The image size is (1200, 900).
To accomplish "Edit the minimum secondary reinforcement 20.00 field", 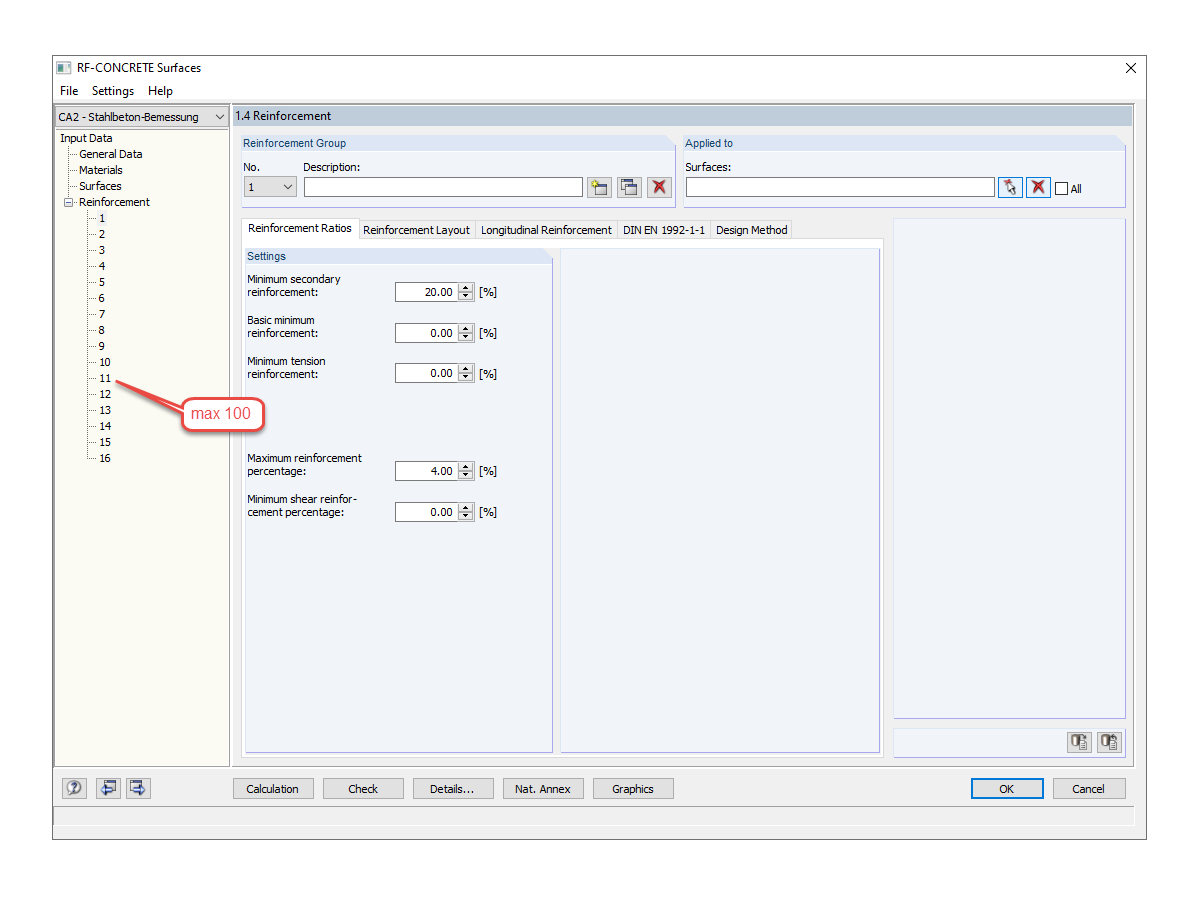I will (426, 292).
